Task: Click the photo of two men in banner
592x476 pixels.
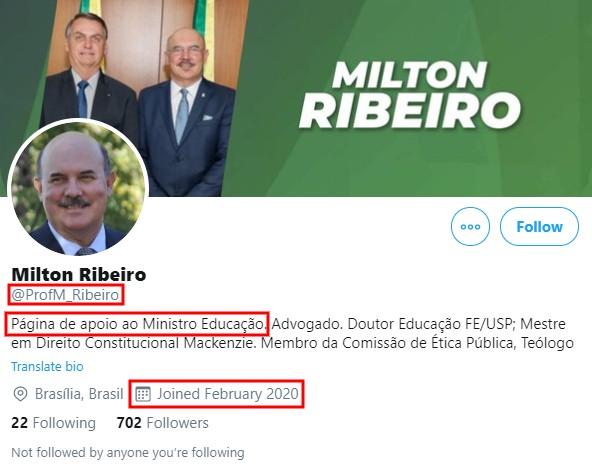Action: 138,98
